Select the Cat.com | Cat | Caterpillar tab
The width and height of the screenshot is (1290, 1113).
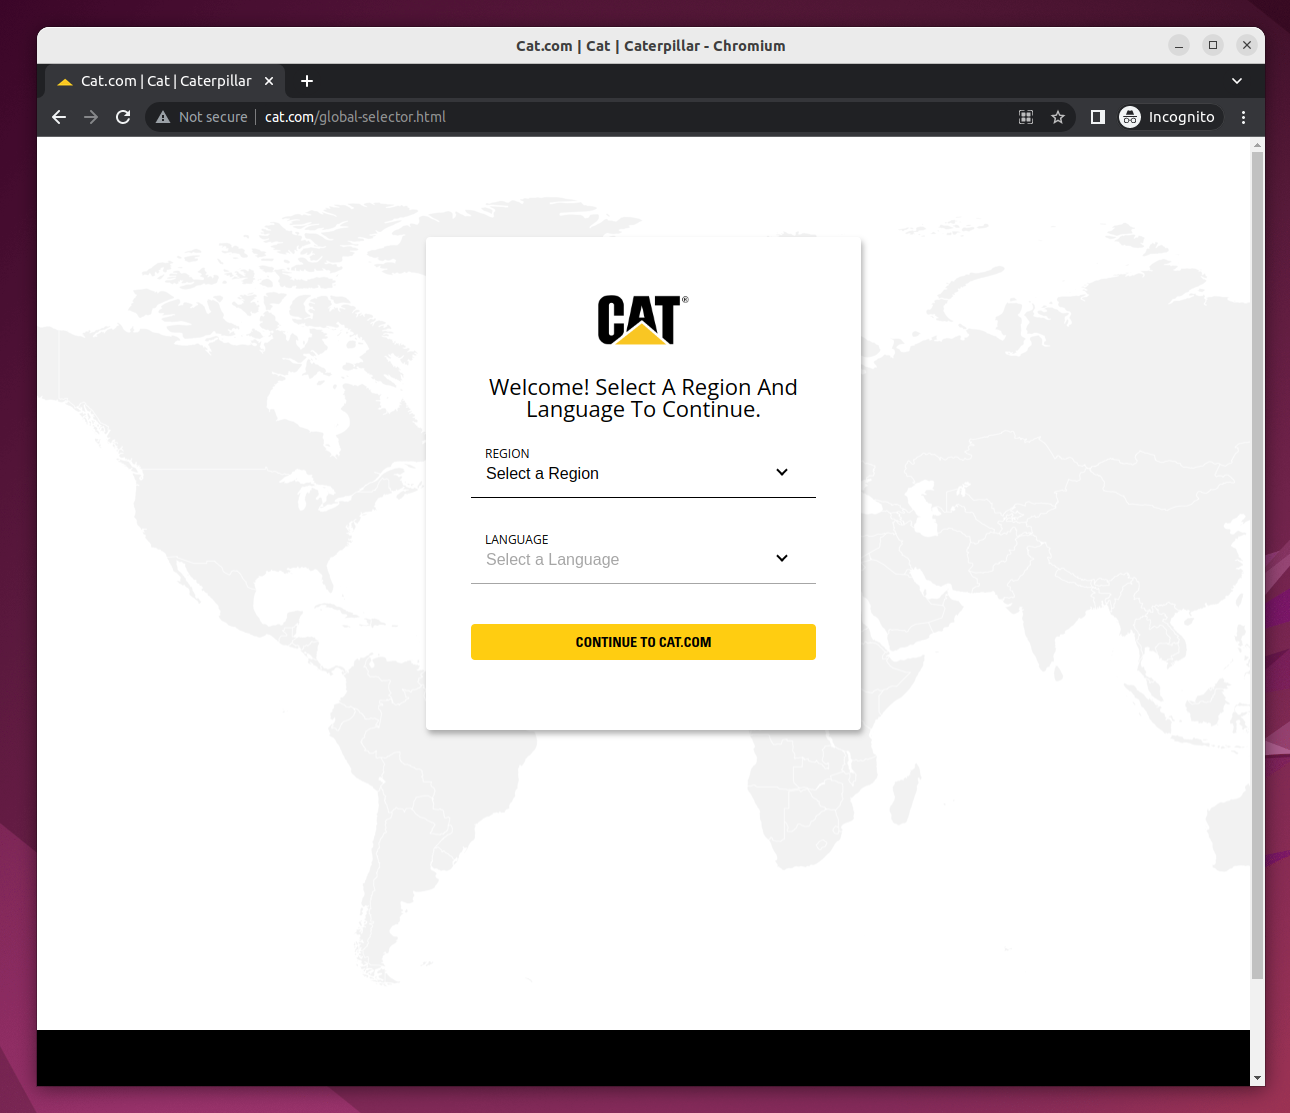166,81
